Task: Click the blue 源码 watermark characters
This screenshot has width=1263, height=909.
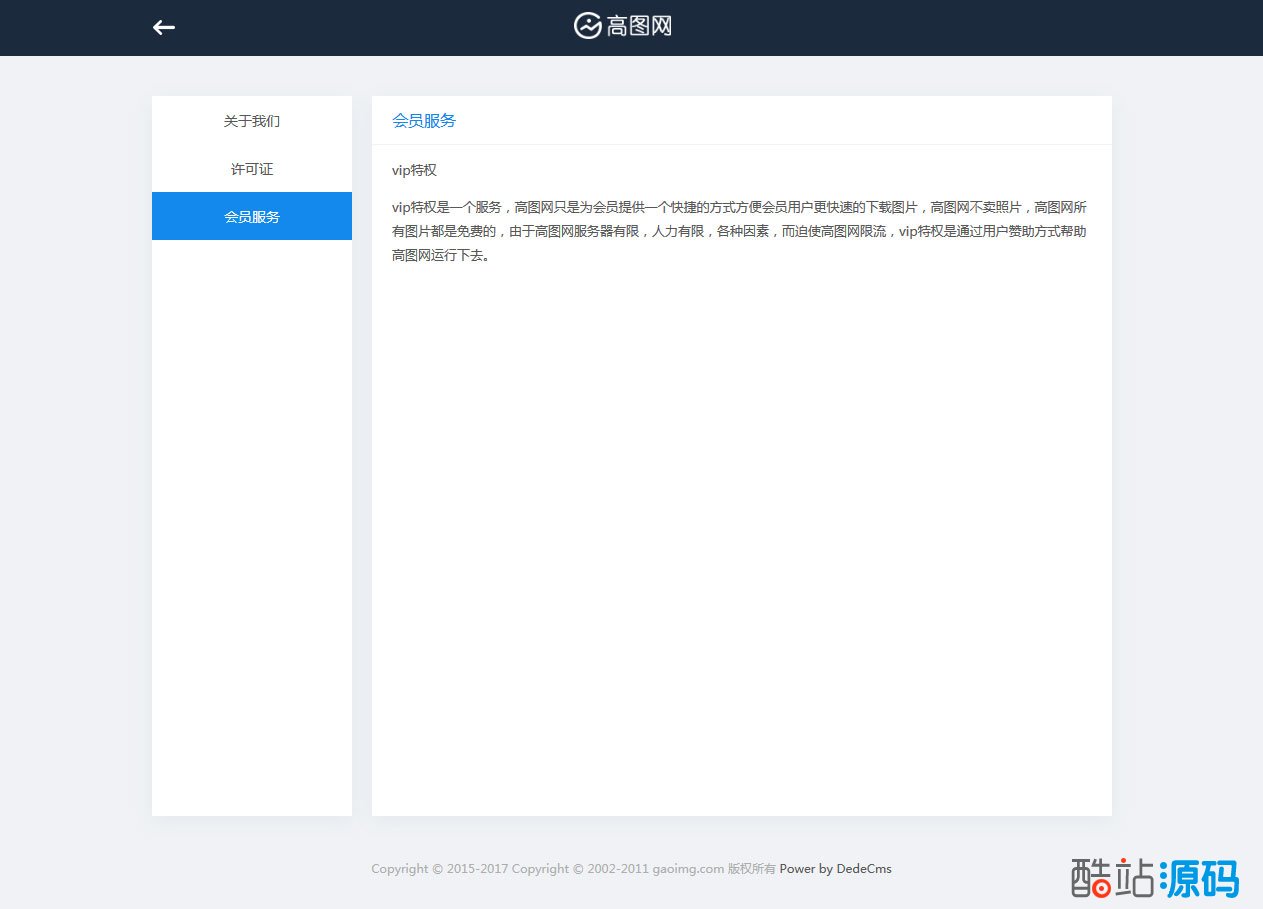Action: coord(1200,878)
